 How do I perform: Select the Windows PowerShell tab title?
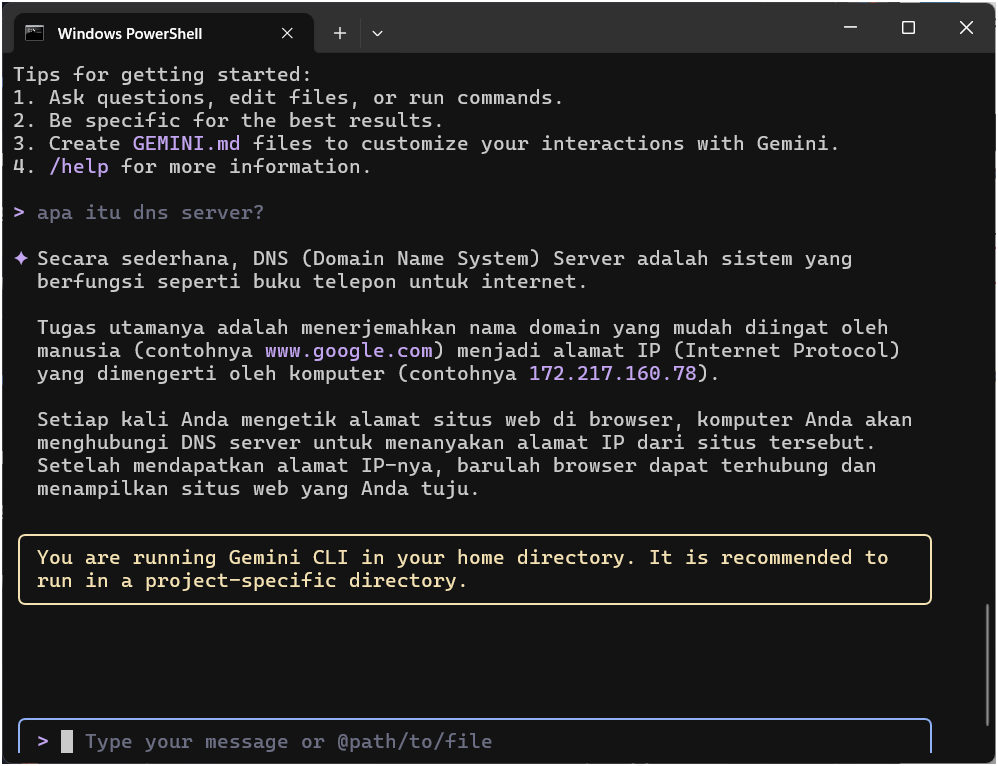pos(130,33)
